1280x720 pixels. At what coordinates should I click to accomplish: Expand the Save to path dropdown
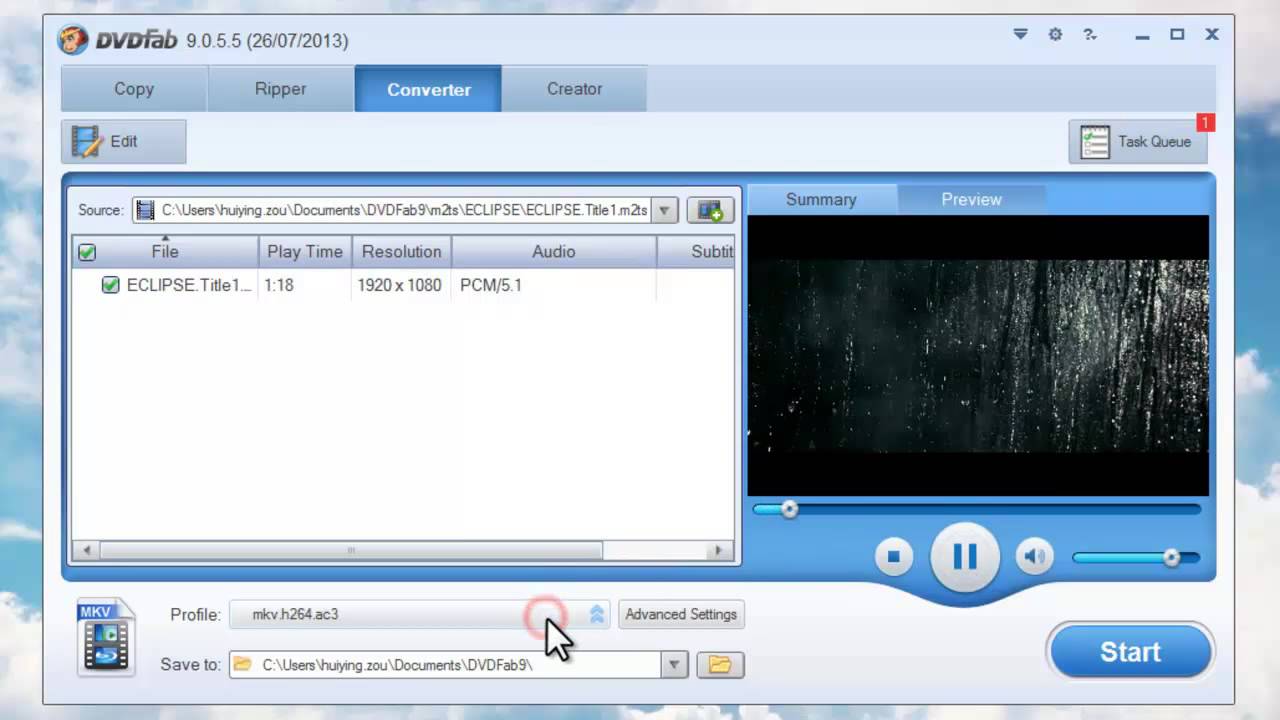[x=674, y=664]
